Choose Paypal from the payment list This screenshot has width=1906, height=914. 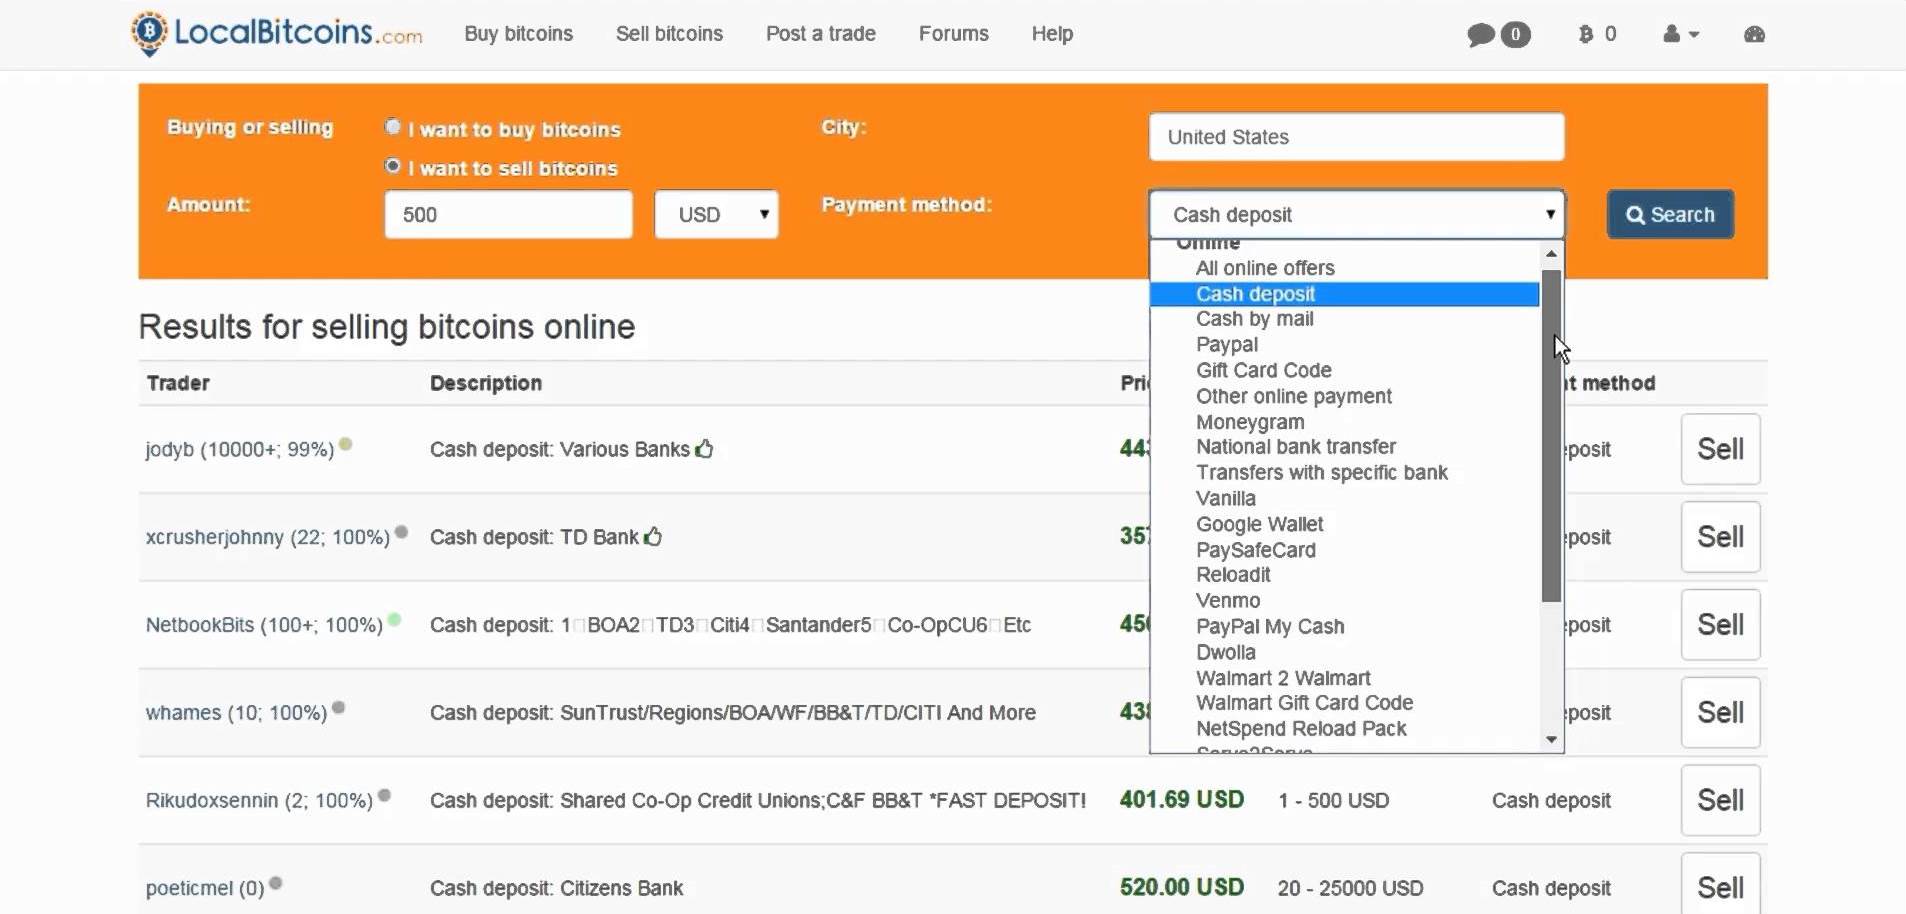(1227, 345)
